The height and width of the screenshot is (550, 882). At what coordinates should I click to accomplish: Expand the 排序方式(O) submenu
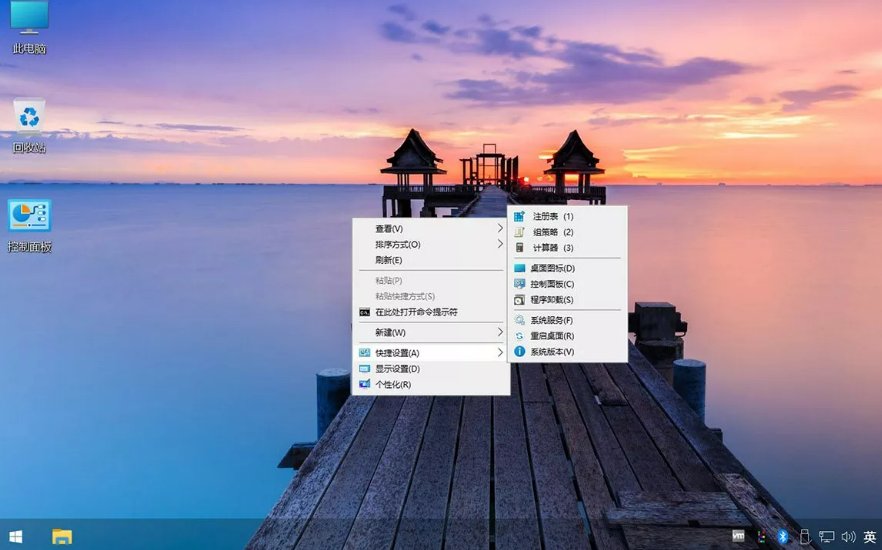point(430,245)
